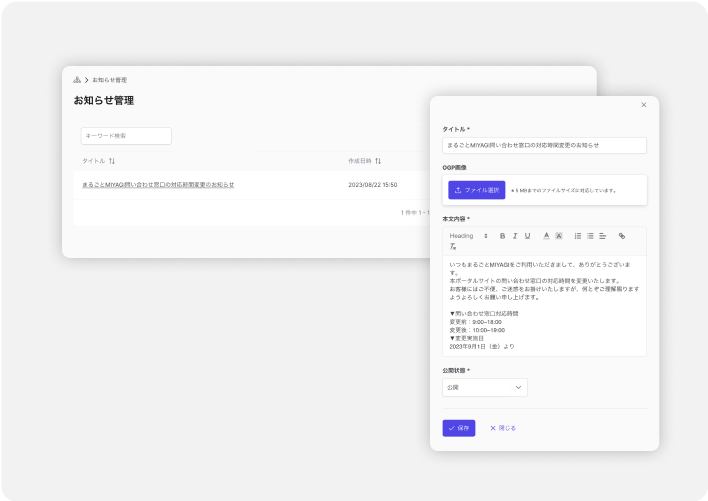Click the 保存 save button
Image resolution: width=708 pixels, height=501 pixels.
tap(459, 428)
